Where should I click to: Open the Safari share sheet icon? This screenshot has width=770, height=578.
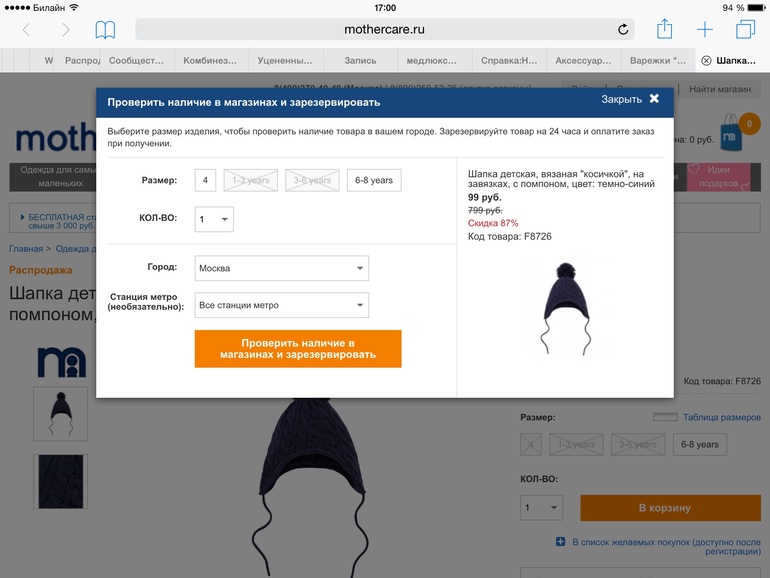664,29
